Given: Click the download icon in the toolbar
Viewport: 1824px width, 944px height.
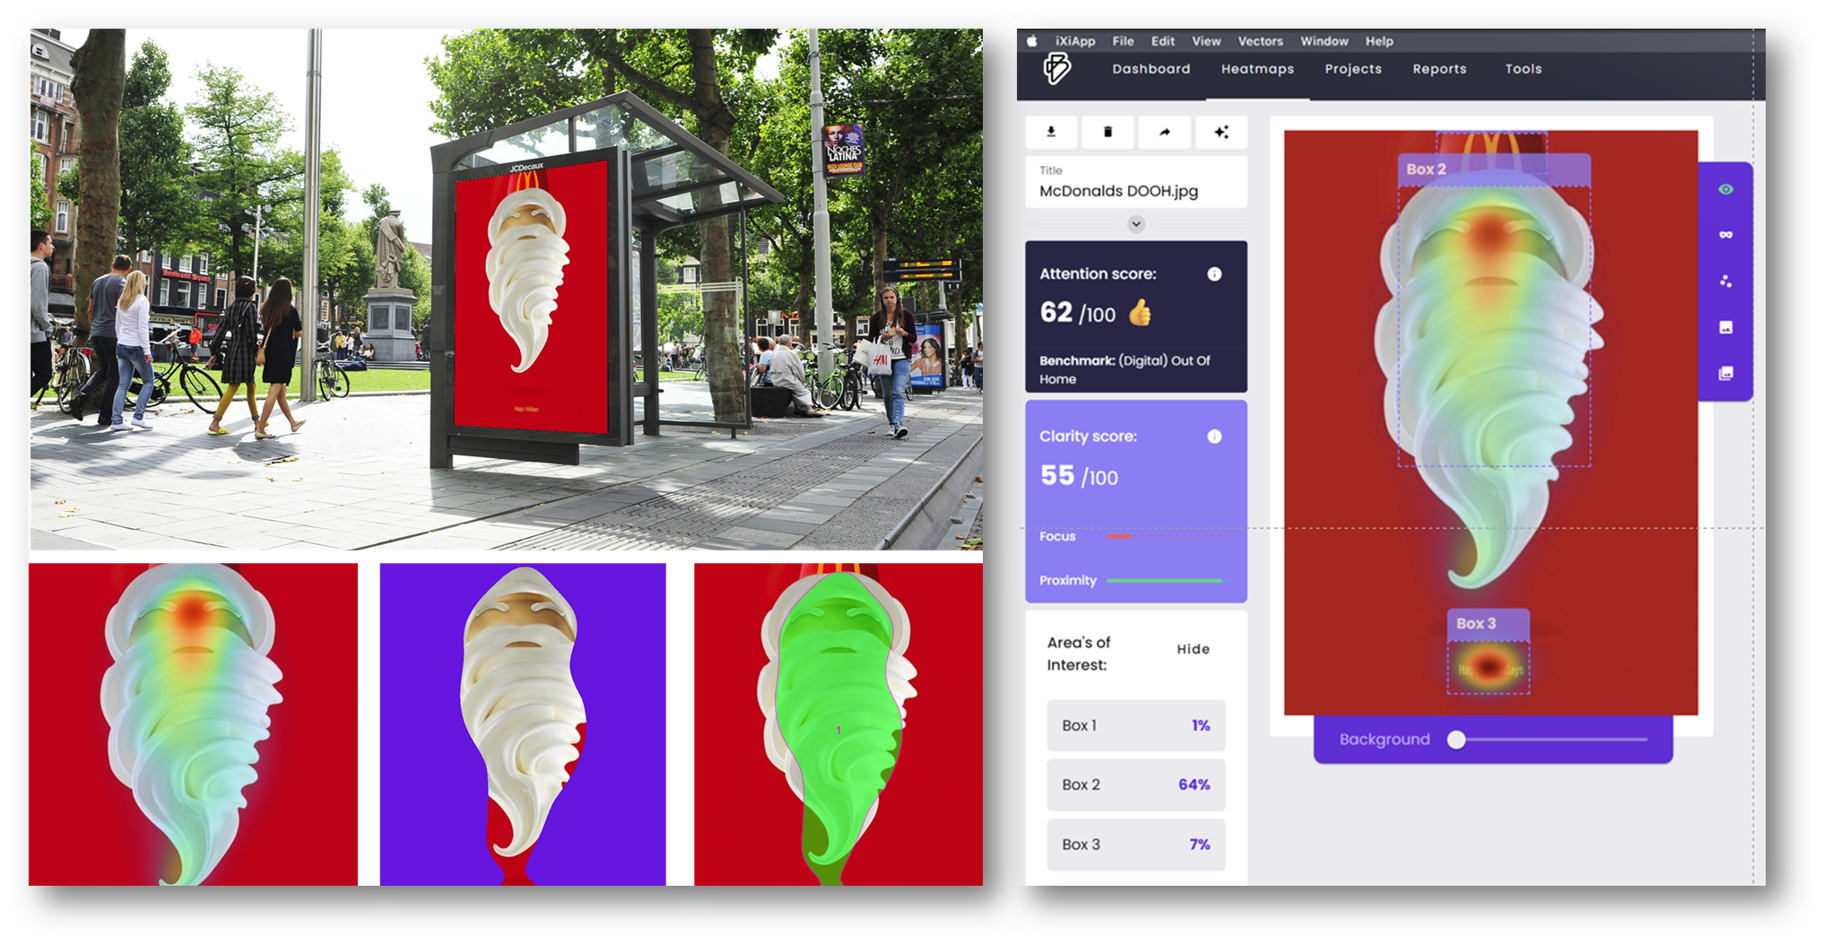Looking at the screenshot, I should click(x=1051, y=132).
